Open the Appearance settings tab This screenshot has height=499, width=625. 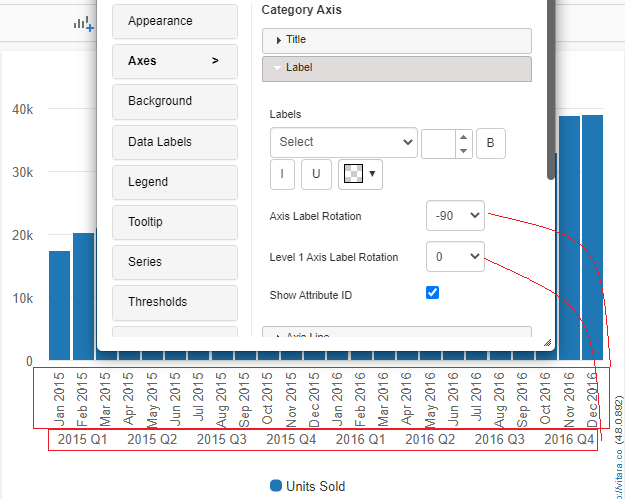click(x=175, y=21)
